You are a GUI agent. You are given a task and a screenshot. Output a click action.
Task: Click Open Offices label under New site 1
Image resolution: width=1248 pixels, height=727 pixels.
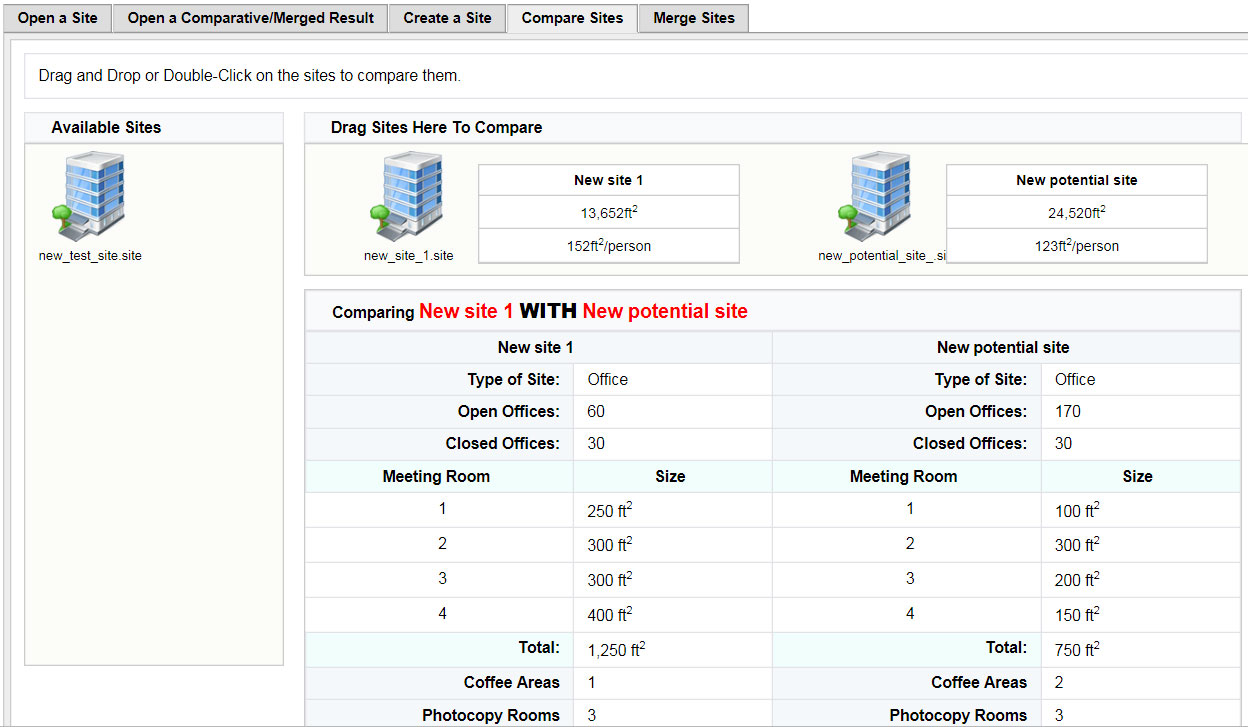click(509, 411)
